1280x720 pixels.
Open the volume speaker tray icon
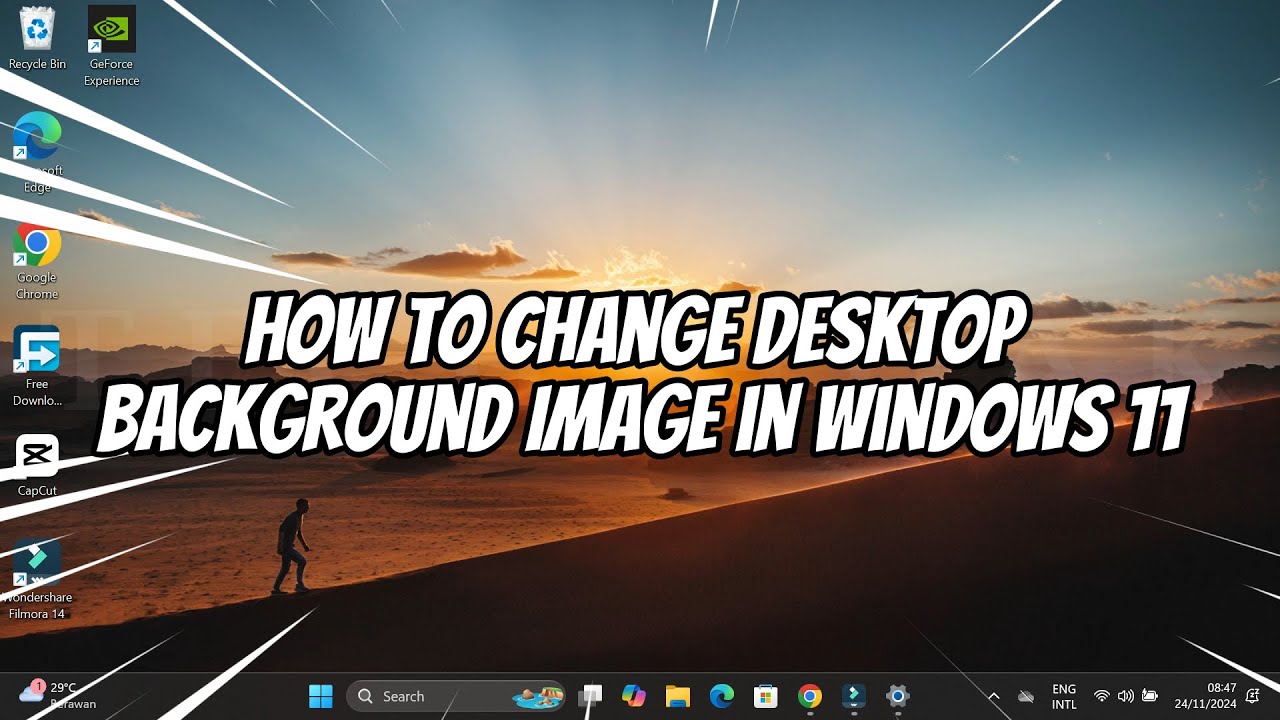pyautogui.click(x=1126, y=696)
